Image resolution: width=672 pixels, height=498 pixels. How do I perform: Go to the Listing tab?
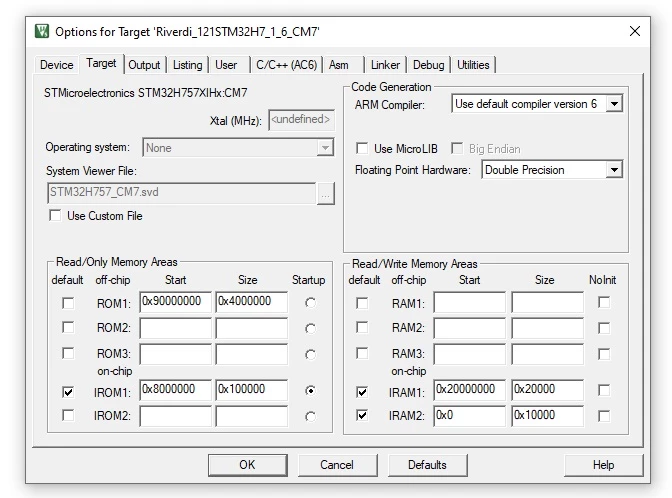point(187,65)
